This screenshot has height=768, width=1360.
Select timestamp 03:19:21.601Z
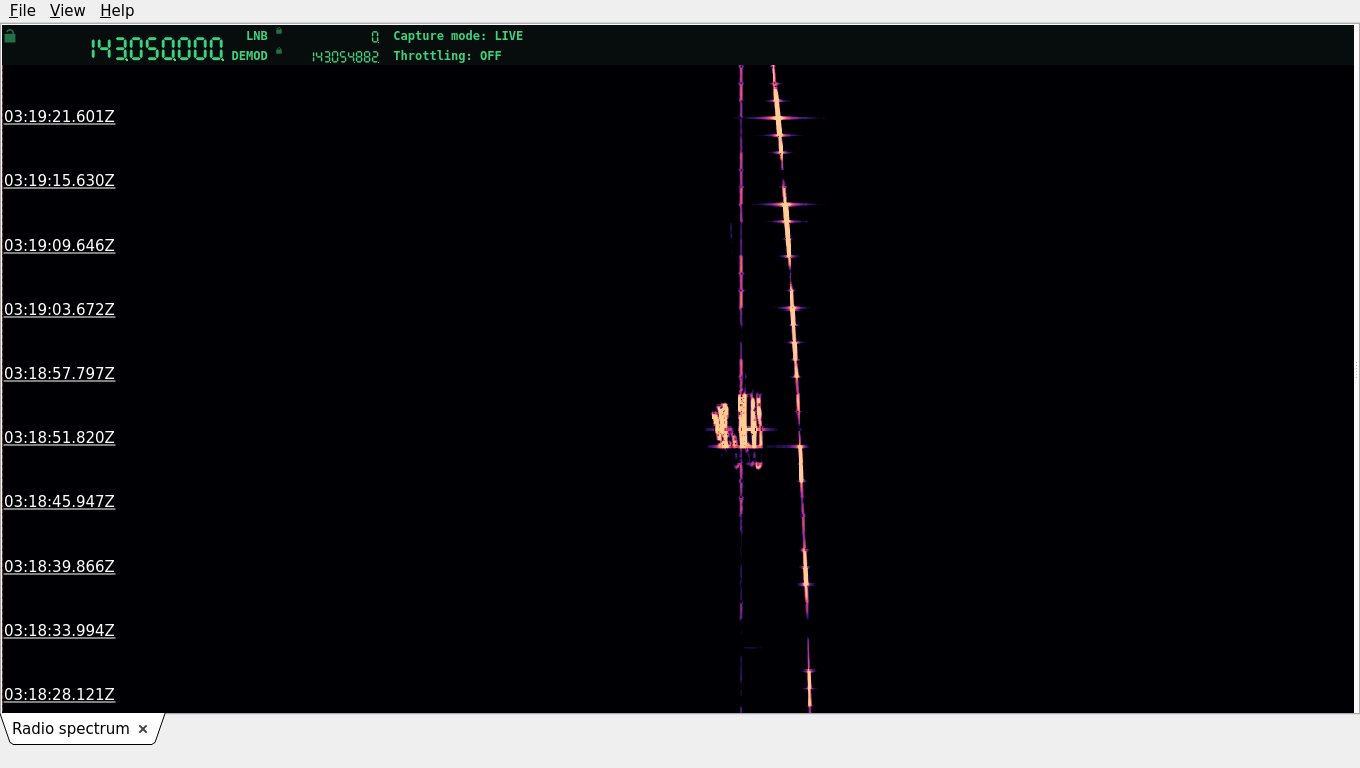pos(60,117)
